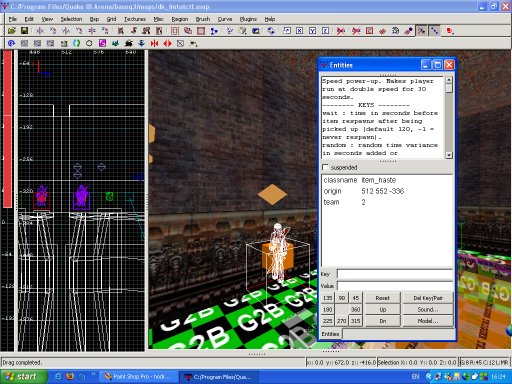Screen dimensions: 512x384
Task: Select the Entities tab at panel bottom
Action: pos(330,334)
